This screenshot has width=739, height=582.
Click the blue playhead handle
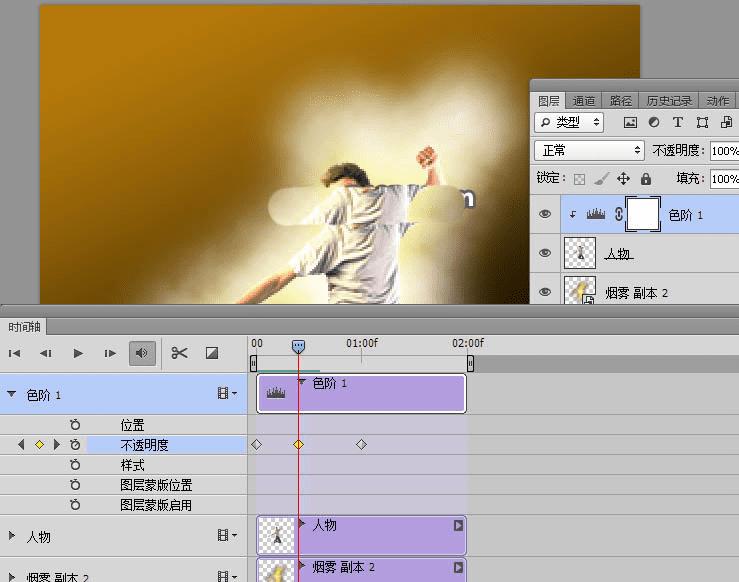pos(298,347)
